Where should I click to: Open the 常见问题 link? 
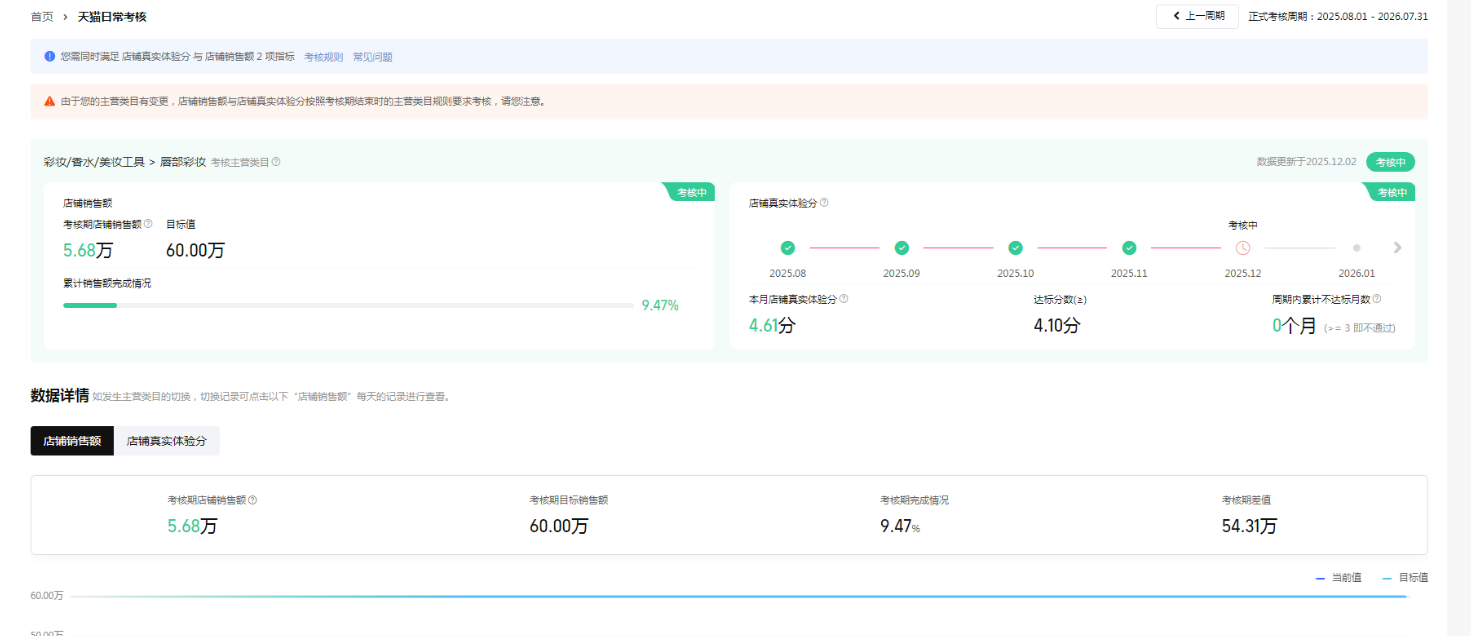coord(372,57)
